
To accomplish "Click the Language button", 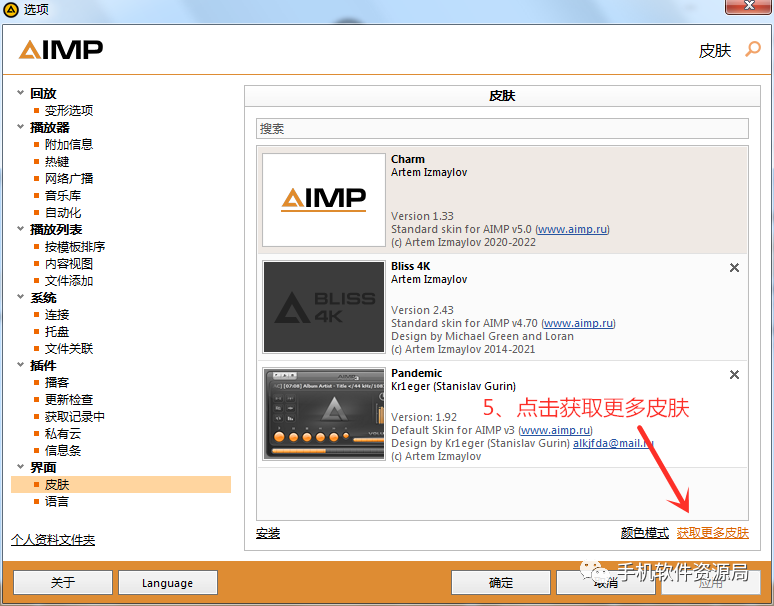I will [x=168, y=583].
